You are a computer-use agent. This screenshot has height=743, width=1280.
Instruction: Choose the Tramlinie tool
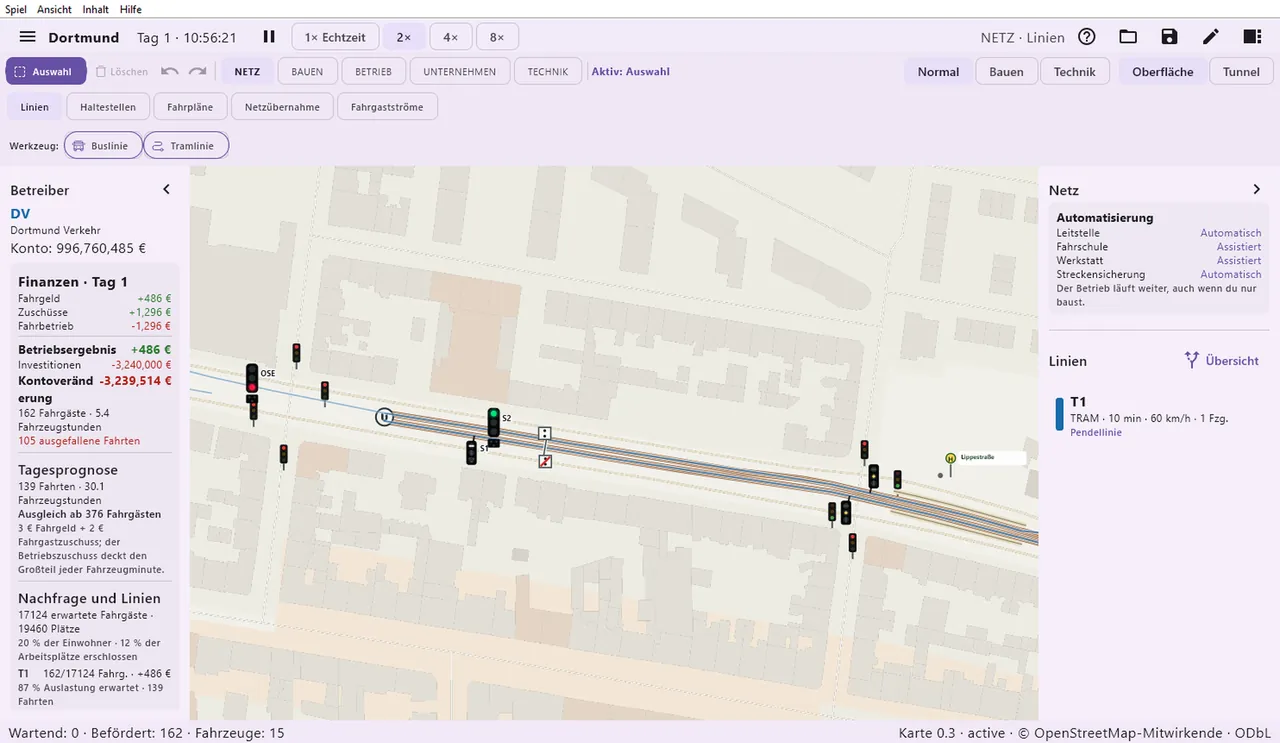[186, 146]
